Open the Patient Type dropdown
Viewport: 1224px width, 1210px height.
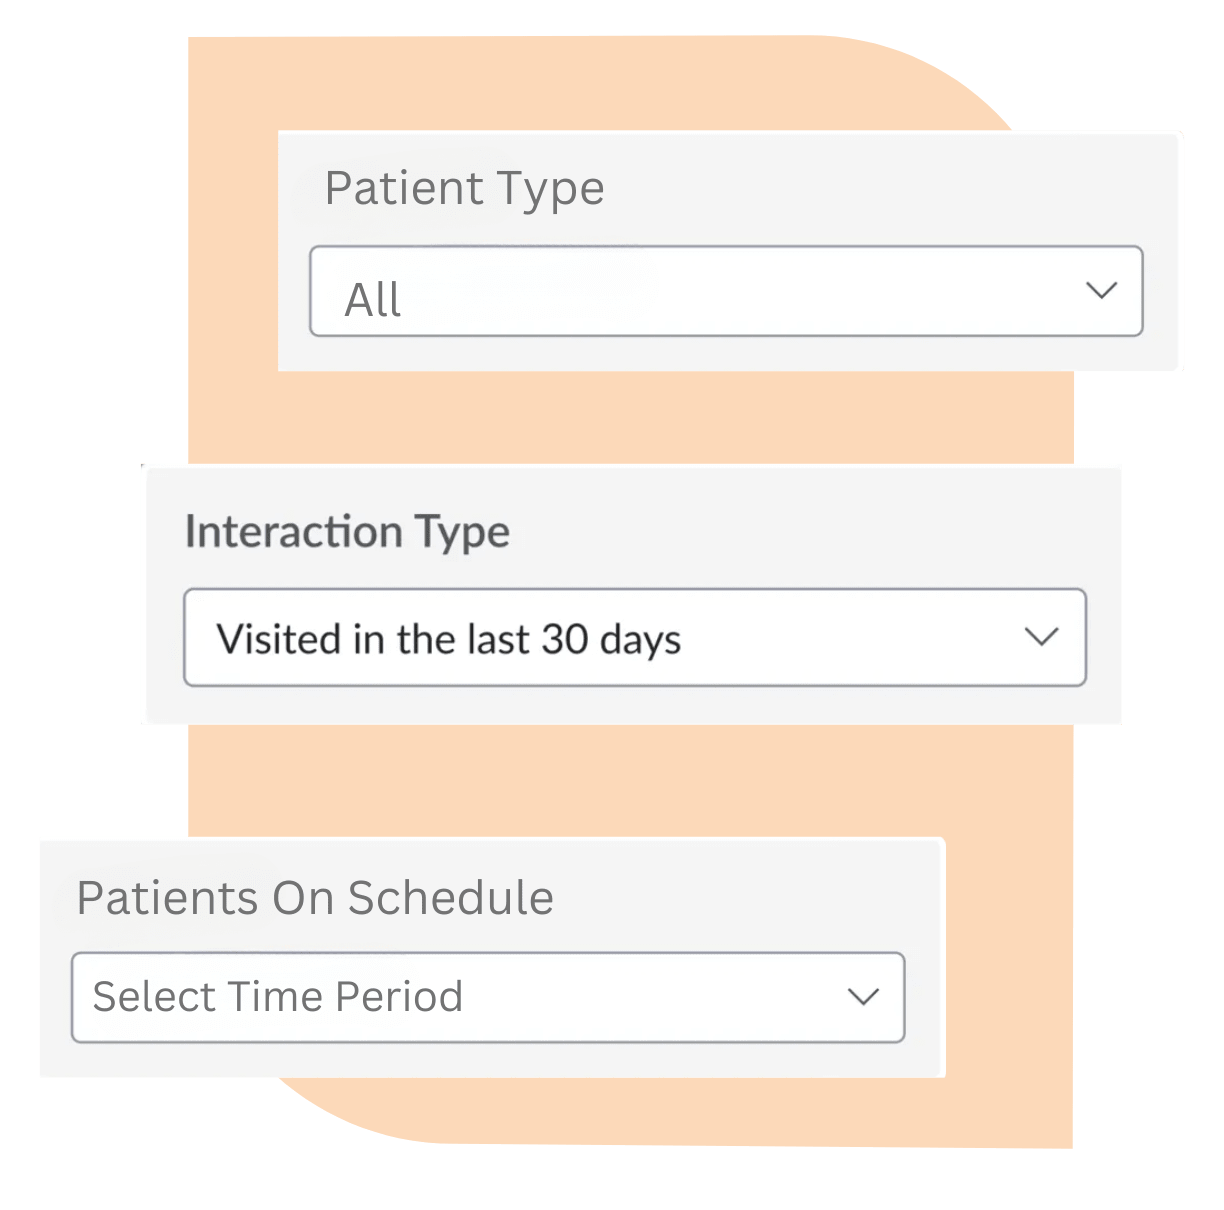(x=726, y=291)
